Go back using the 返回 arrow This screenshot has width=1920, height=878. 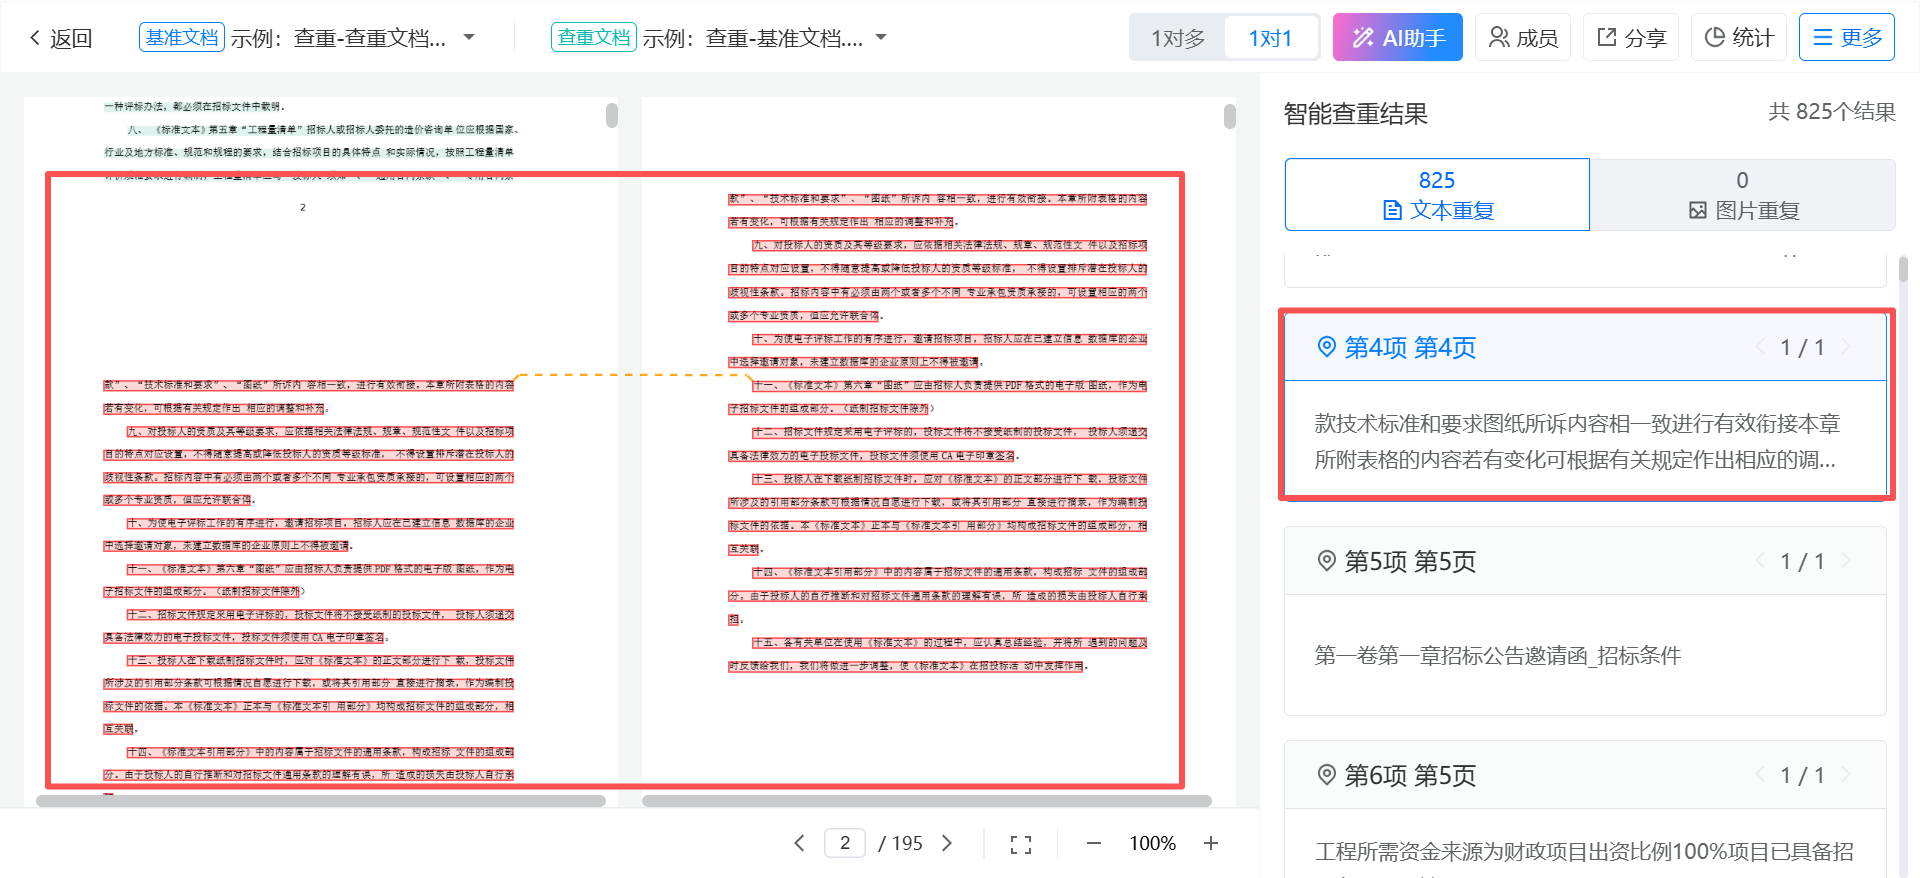click(60, 38)
